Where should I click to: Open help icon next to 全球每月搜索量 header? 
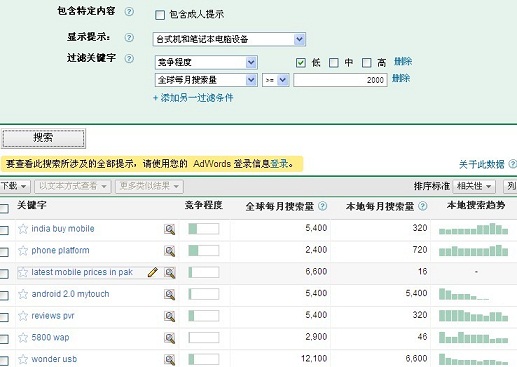tap(322, 206)
